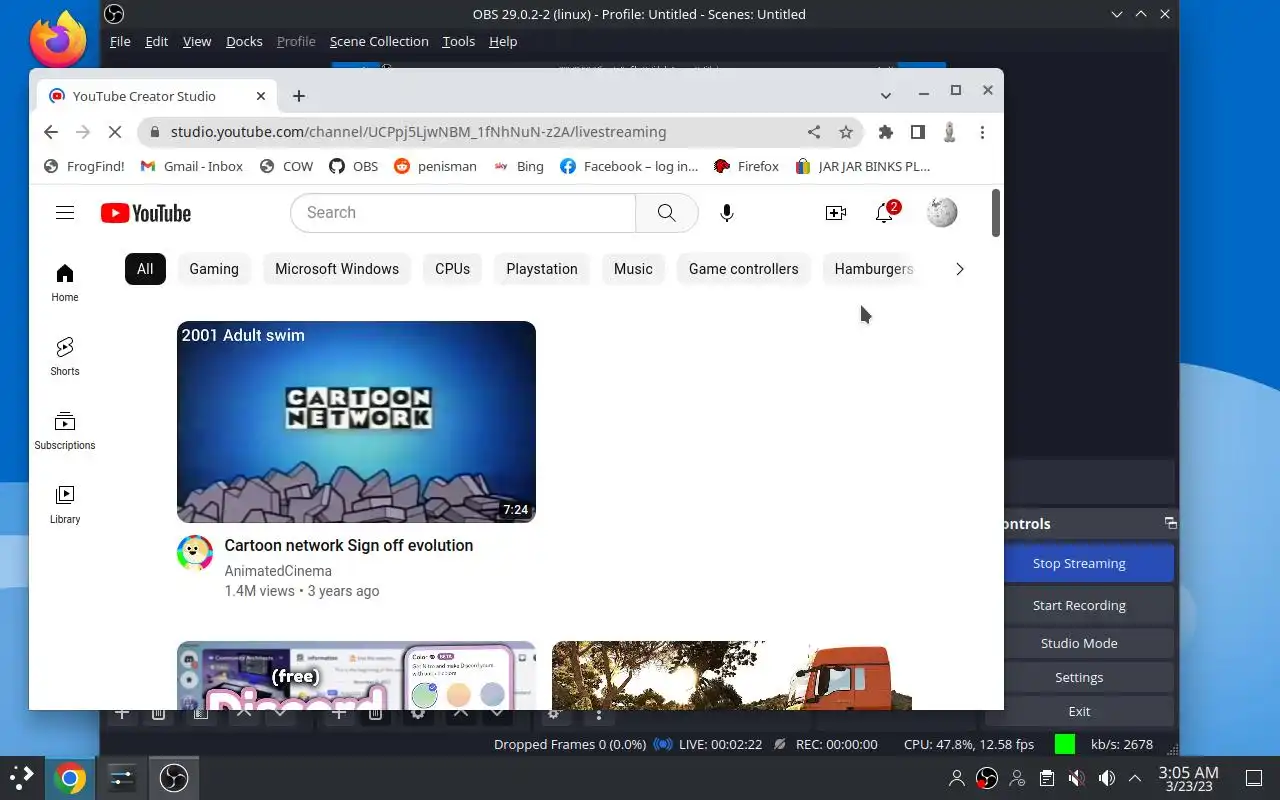Select the Microsoft Windows chip
Image resolution: width=1280 pixels, height=800 pixels.
pyautogui.click(x=337, y=269)
